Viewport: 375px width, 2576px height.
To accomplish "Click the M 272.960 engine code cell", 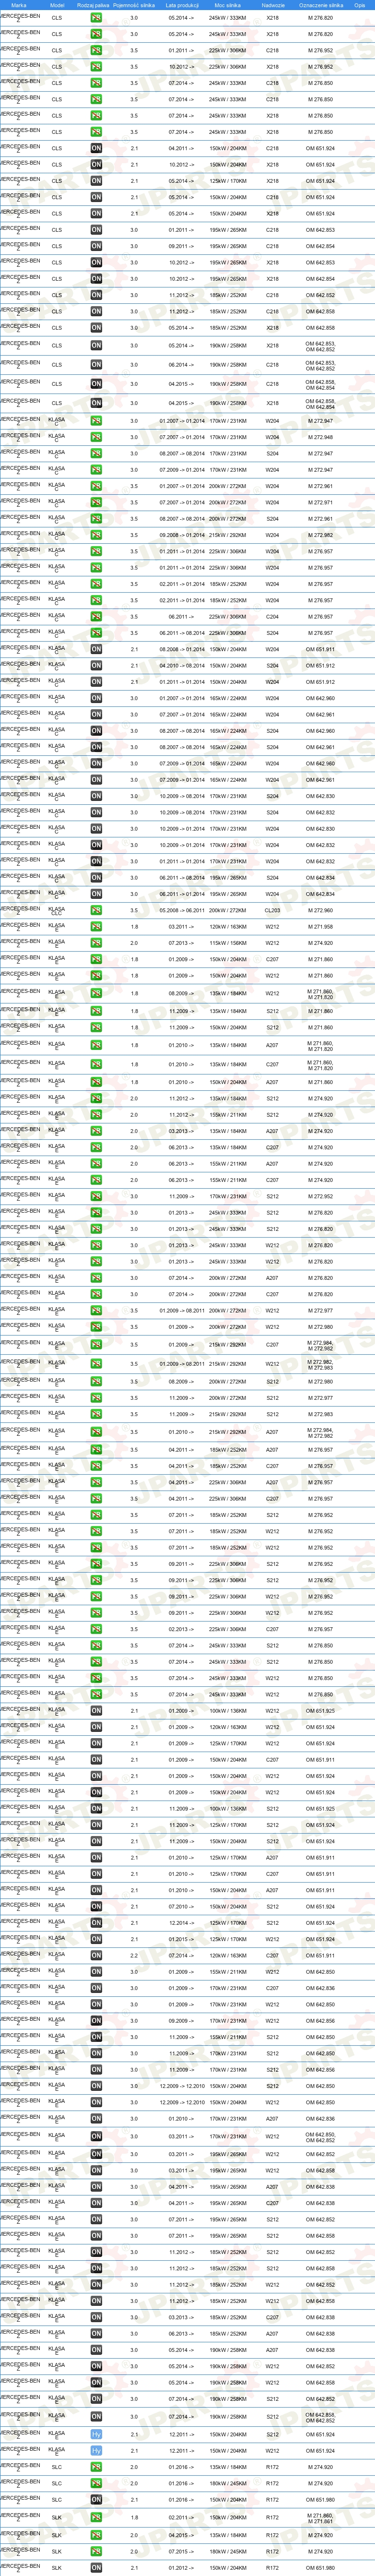I will [321, 911].
